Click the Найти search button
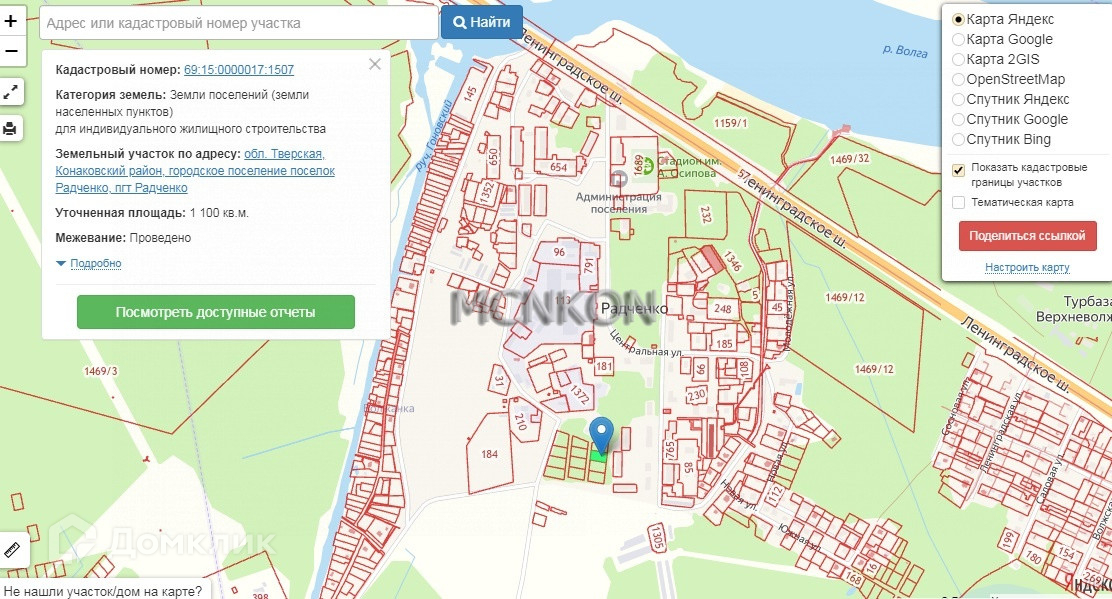 click(x=482, y=23)
